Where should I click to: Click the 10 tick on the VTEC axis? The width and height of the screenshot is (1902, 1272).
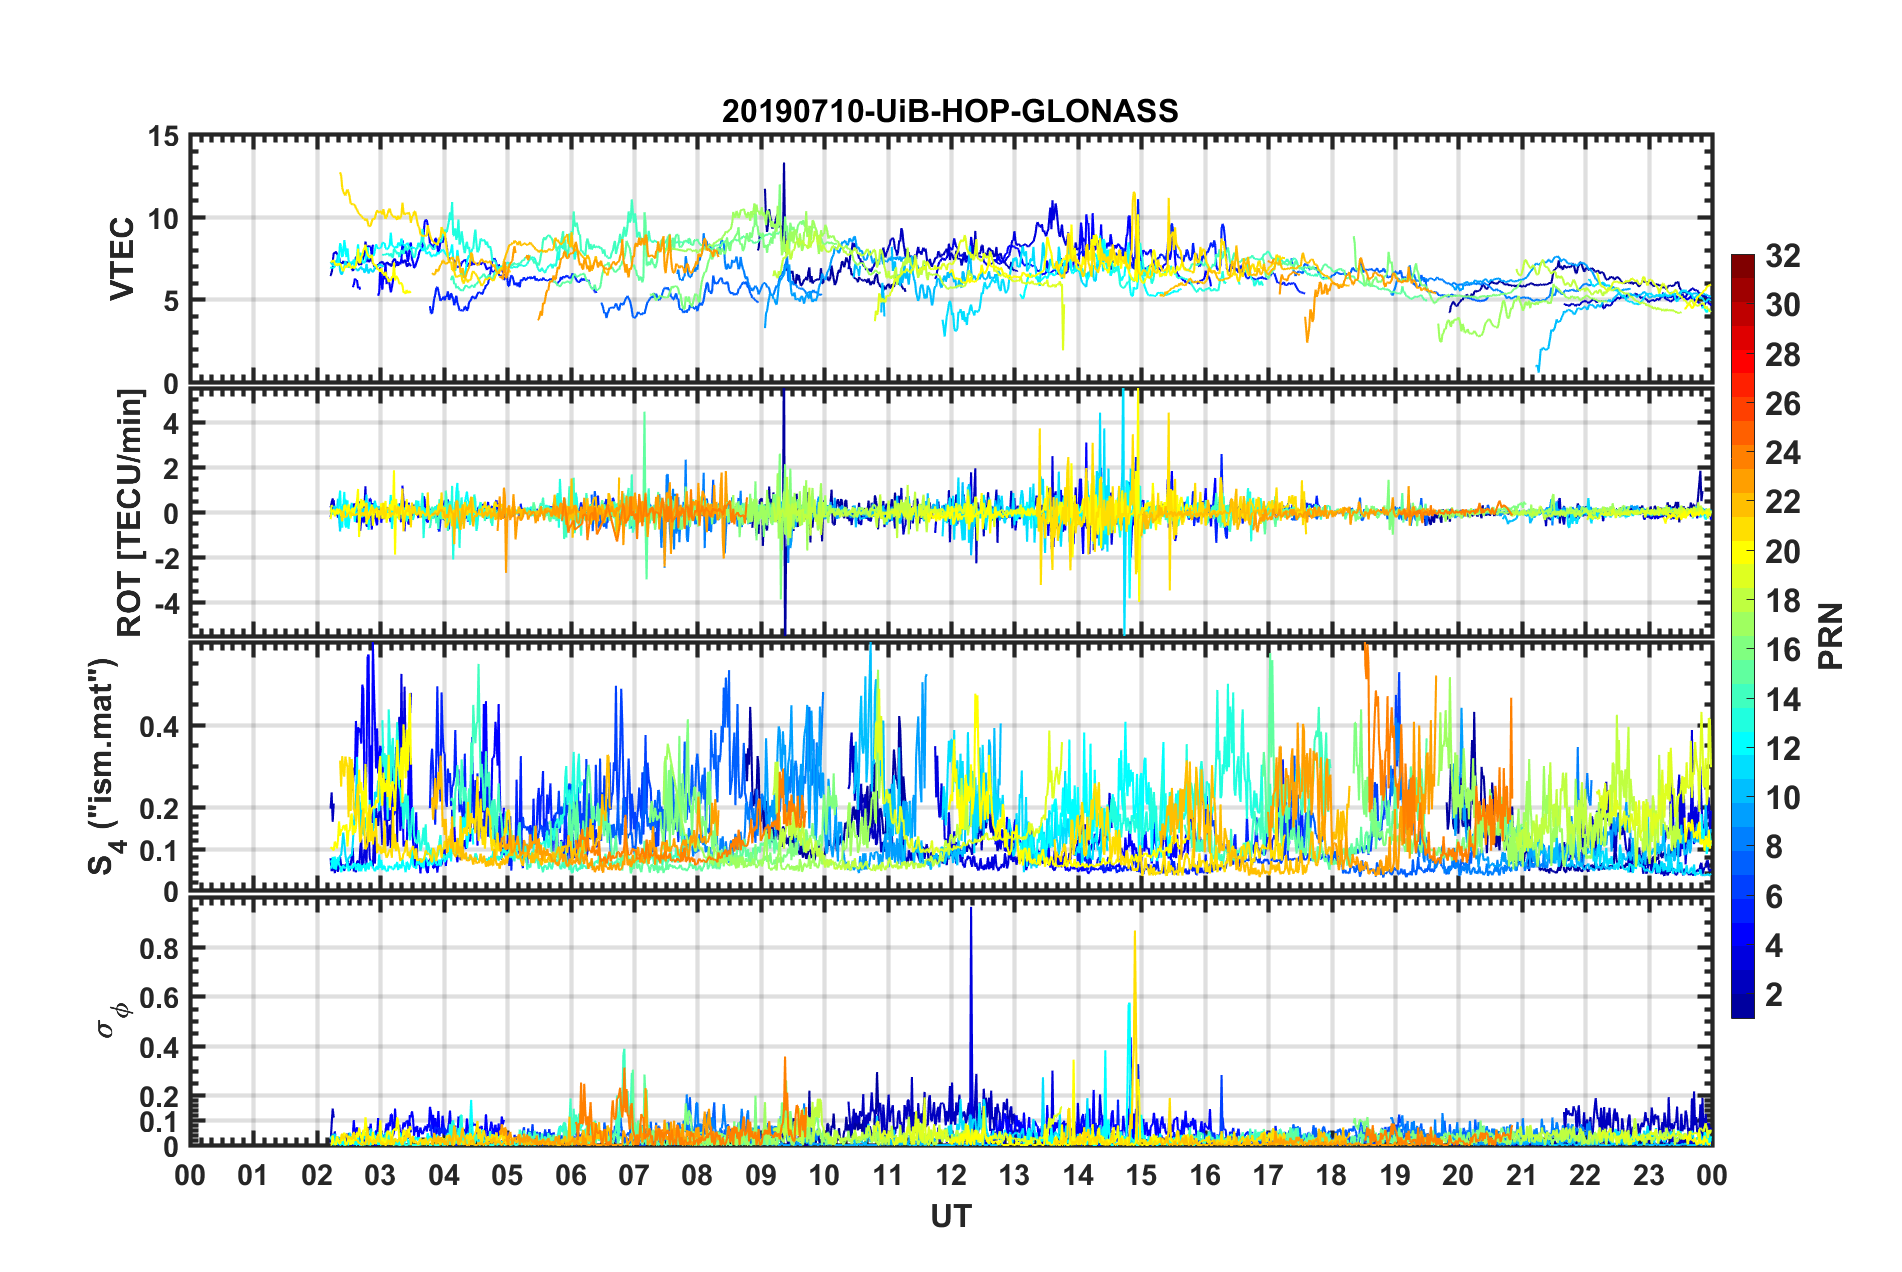click(163, 218)
